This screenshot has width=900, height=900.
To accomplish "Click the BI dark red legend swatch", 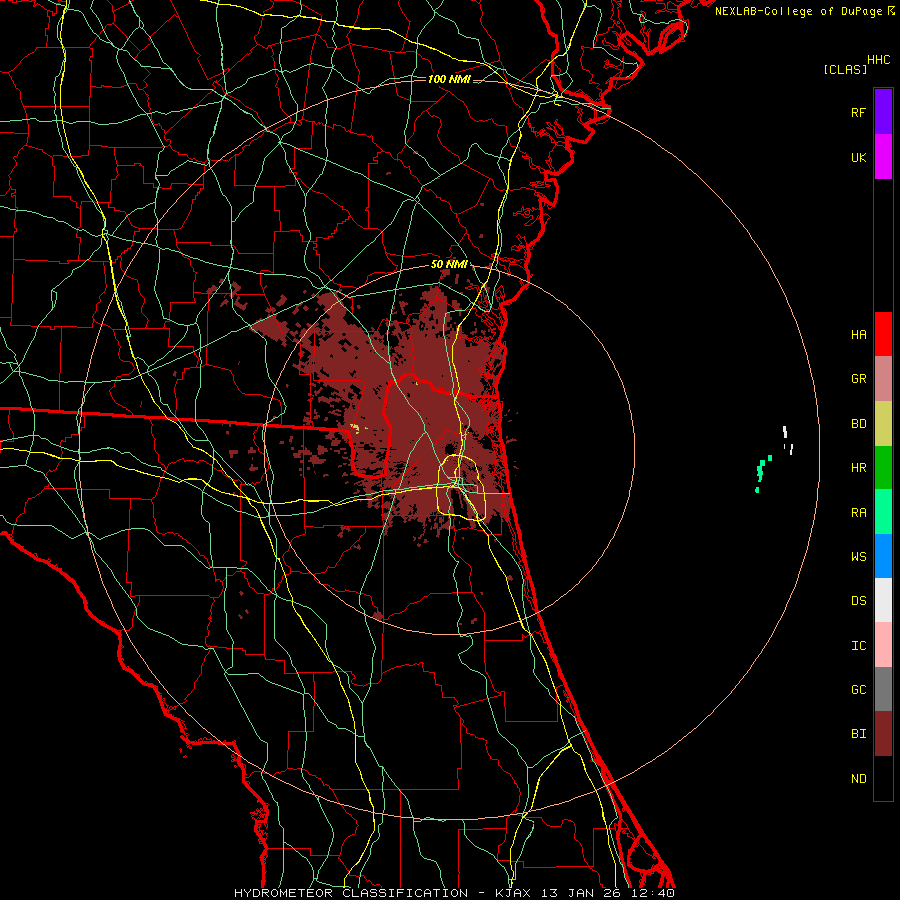I will tap(883, 734).
